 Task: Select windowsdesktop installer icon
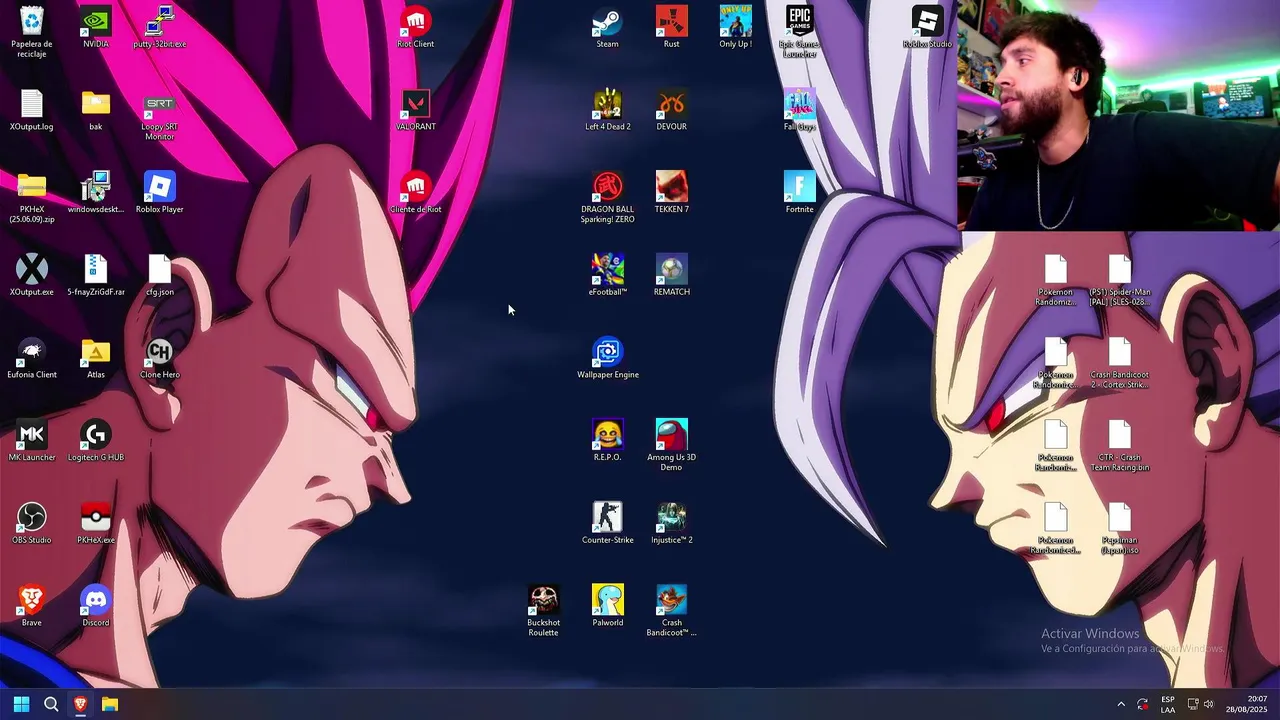96,193
